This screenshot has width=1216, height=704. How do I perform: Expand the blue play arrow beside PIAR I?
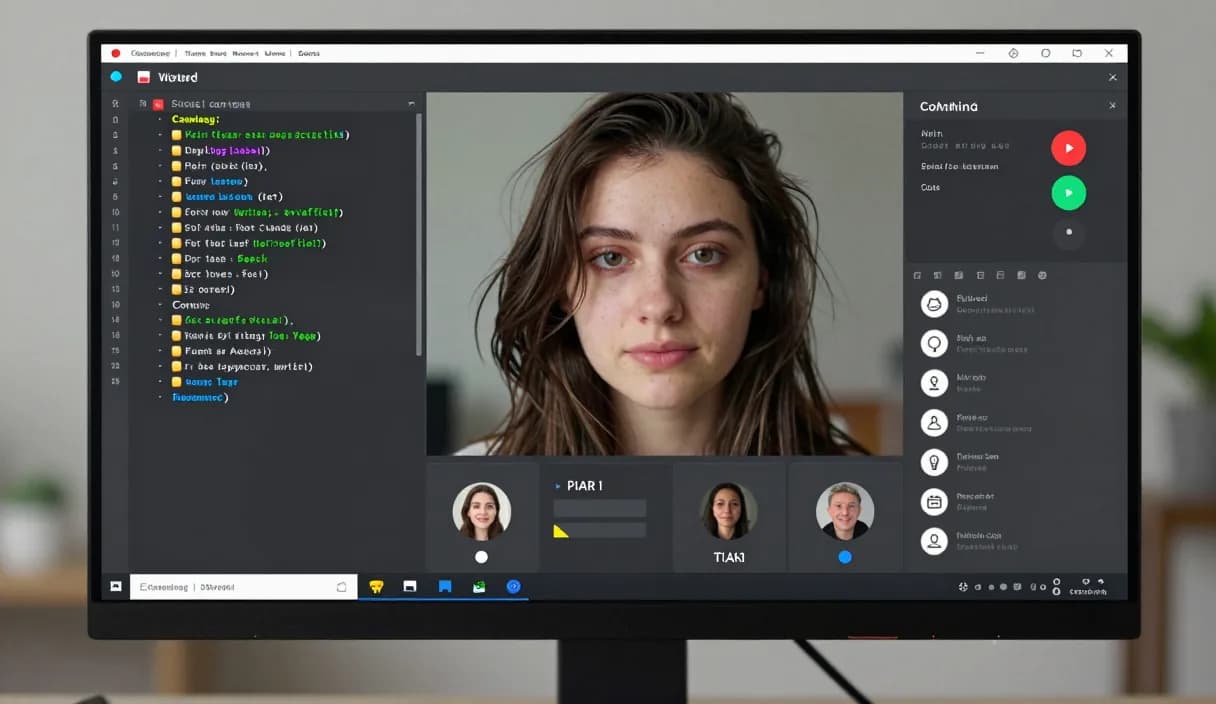pos(558,486)
